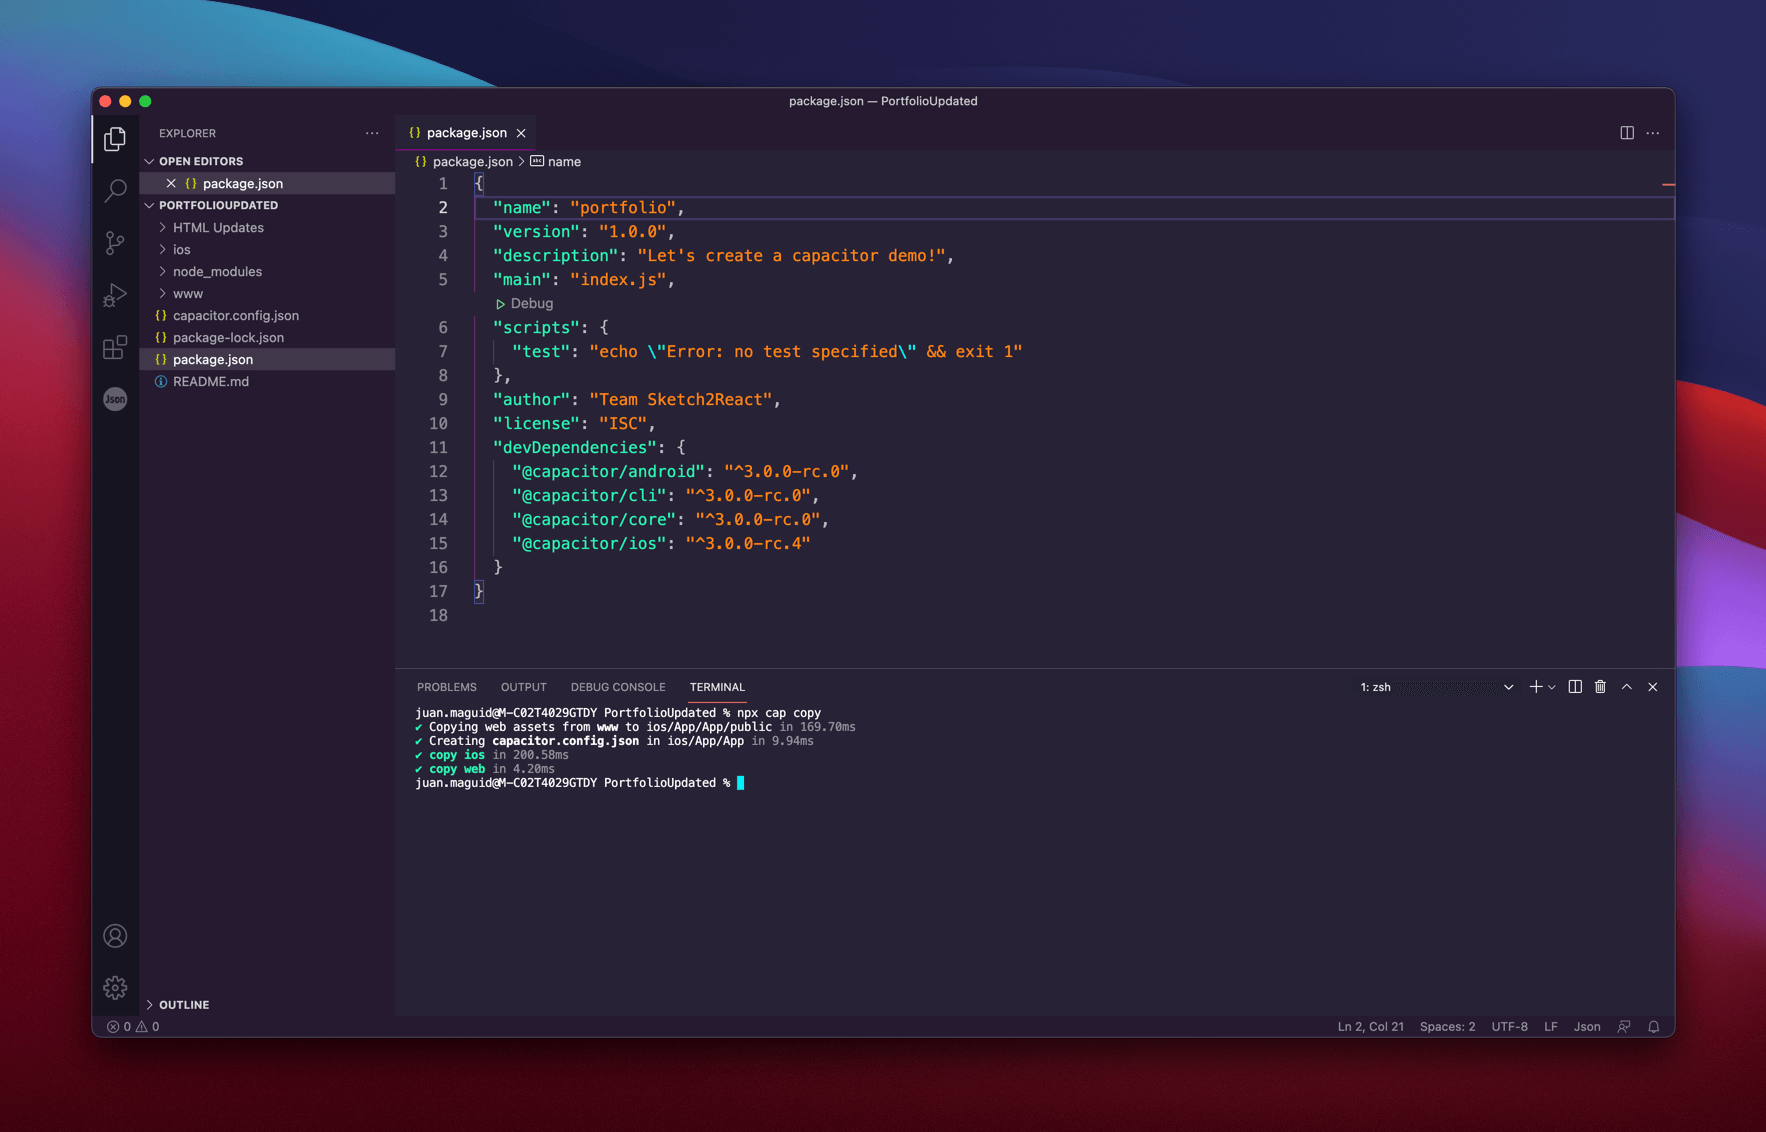This screenshot has height=1132, width=1766.
Task: Split the editor to the right
Action: tap(1627, 133)
